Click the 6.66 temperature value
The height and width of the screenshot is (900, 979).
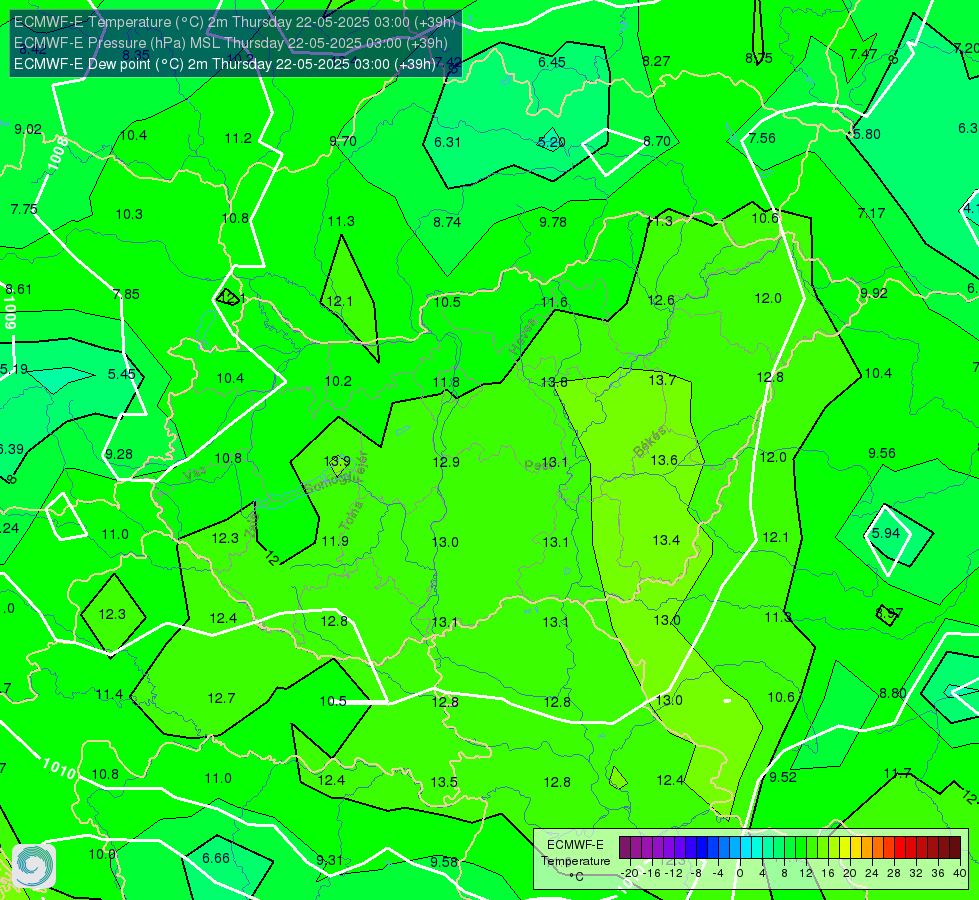tap(215, 858)
